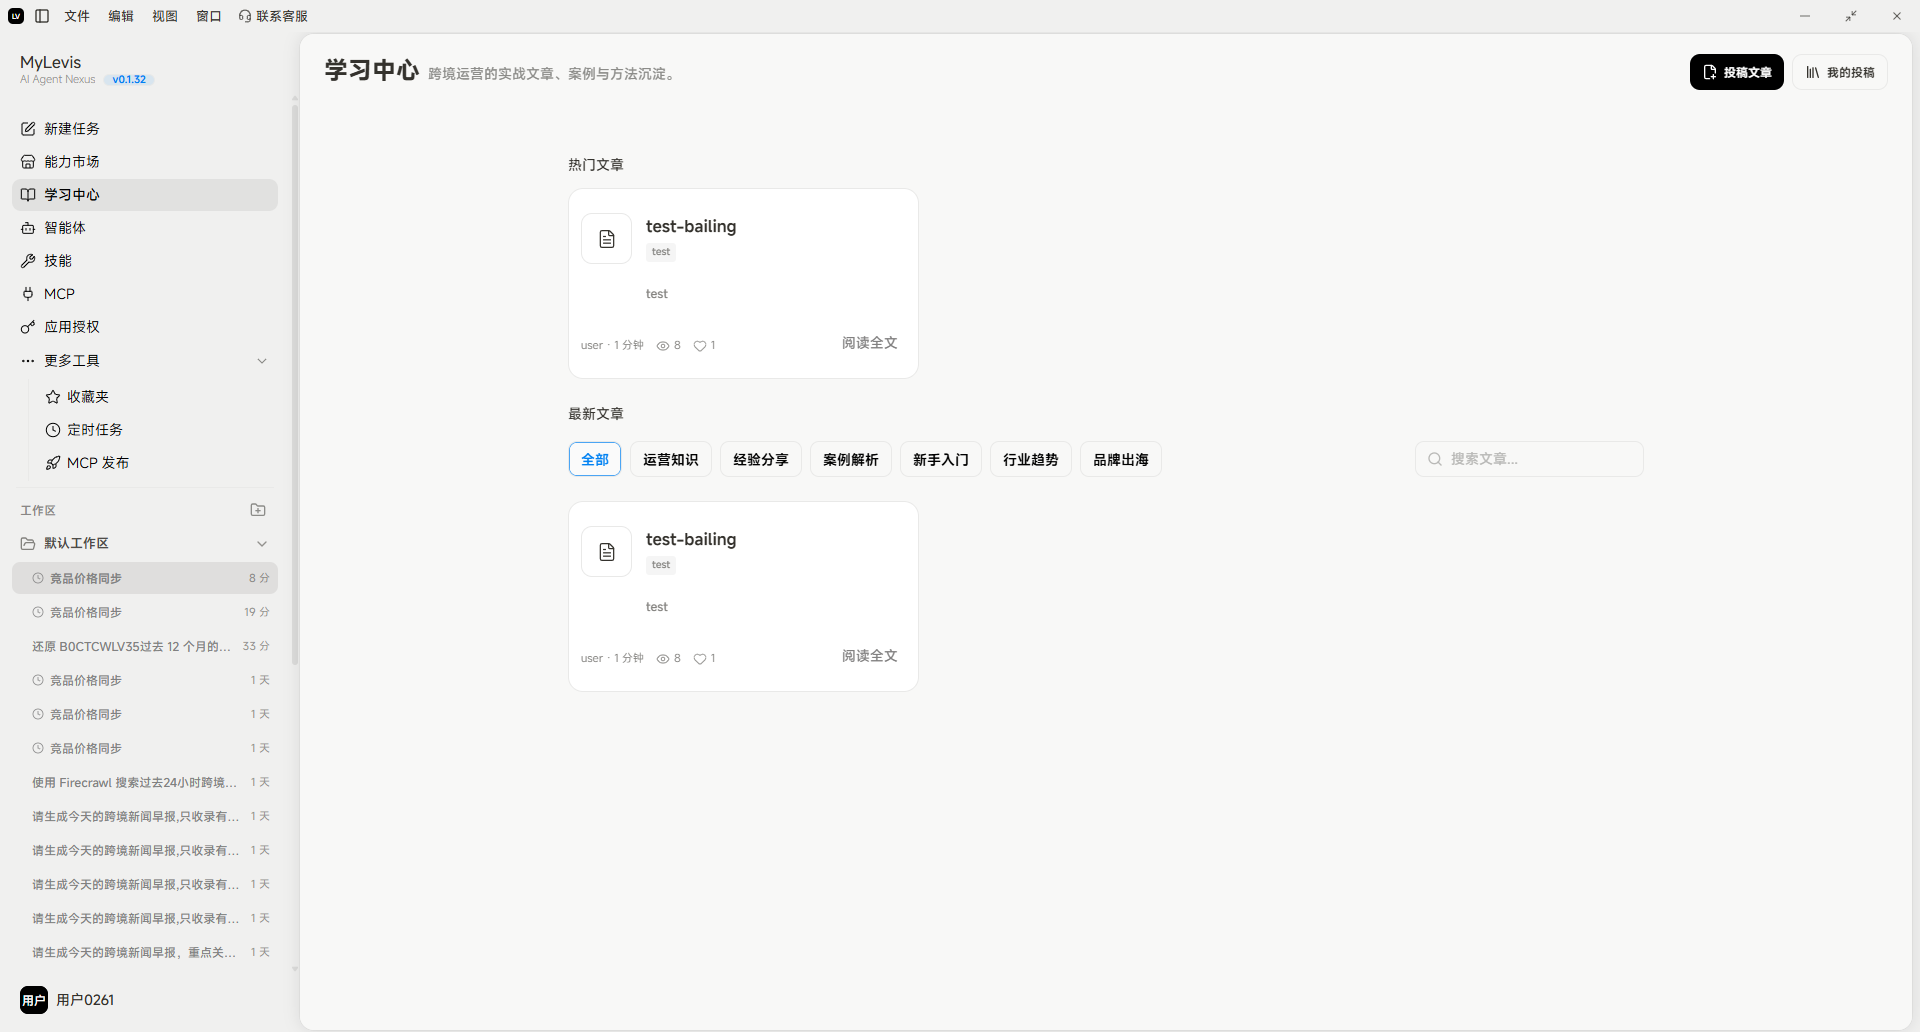Viewport: 1920px width, 1032px height.
Task: Select the 案例解析 filter tab
Action: click(x=851, y=460)
